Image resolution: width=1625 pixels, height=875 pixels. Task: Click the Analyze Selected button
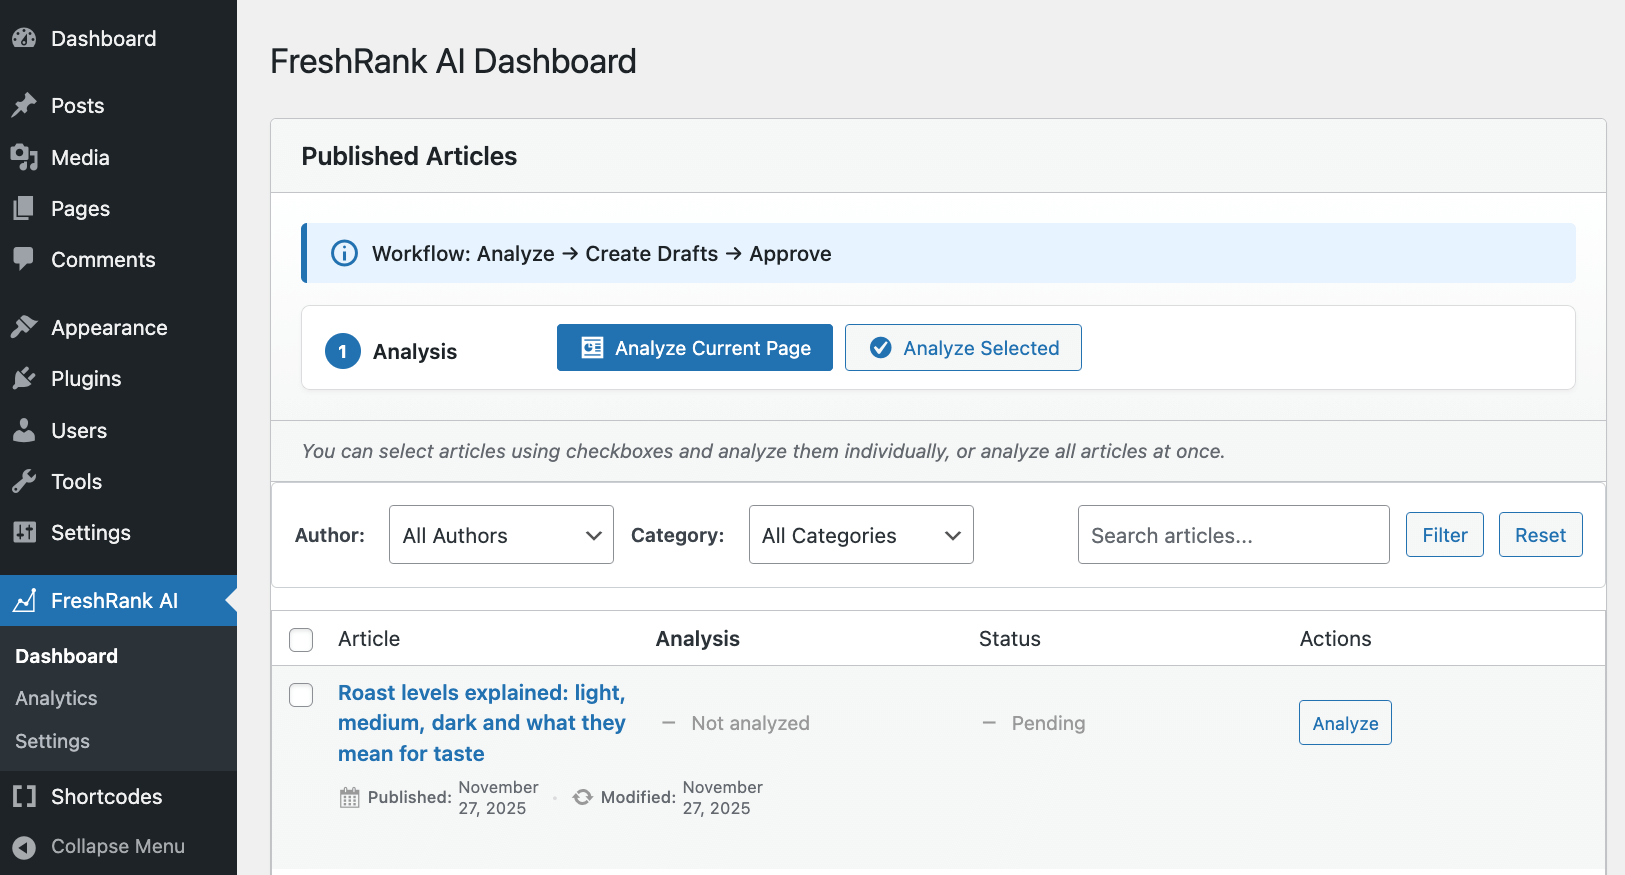tap(962, 348)
